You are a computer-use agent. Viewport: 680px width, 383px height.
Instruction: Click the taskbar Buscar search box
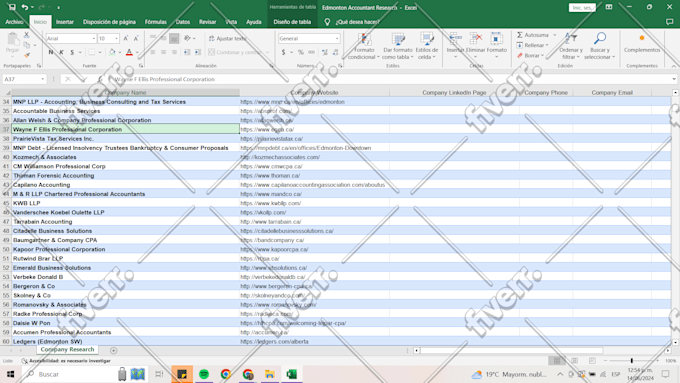point(69,374)
